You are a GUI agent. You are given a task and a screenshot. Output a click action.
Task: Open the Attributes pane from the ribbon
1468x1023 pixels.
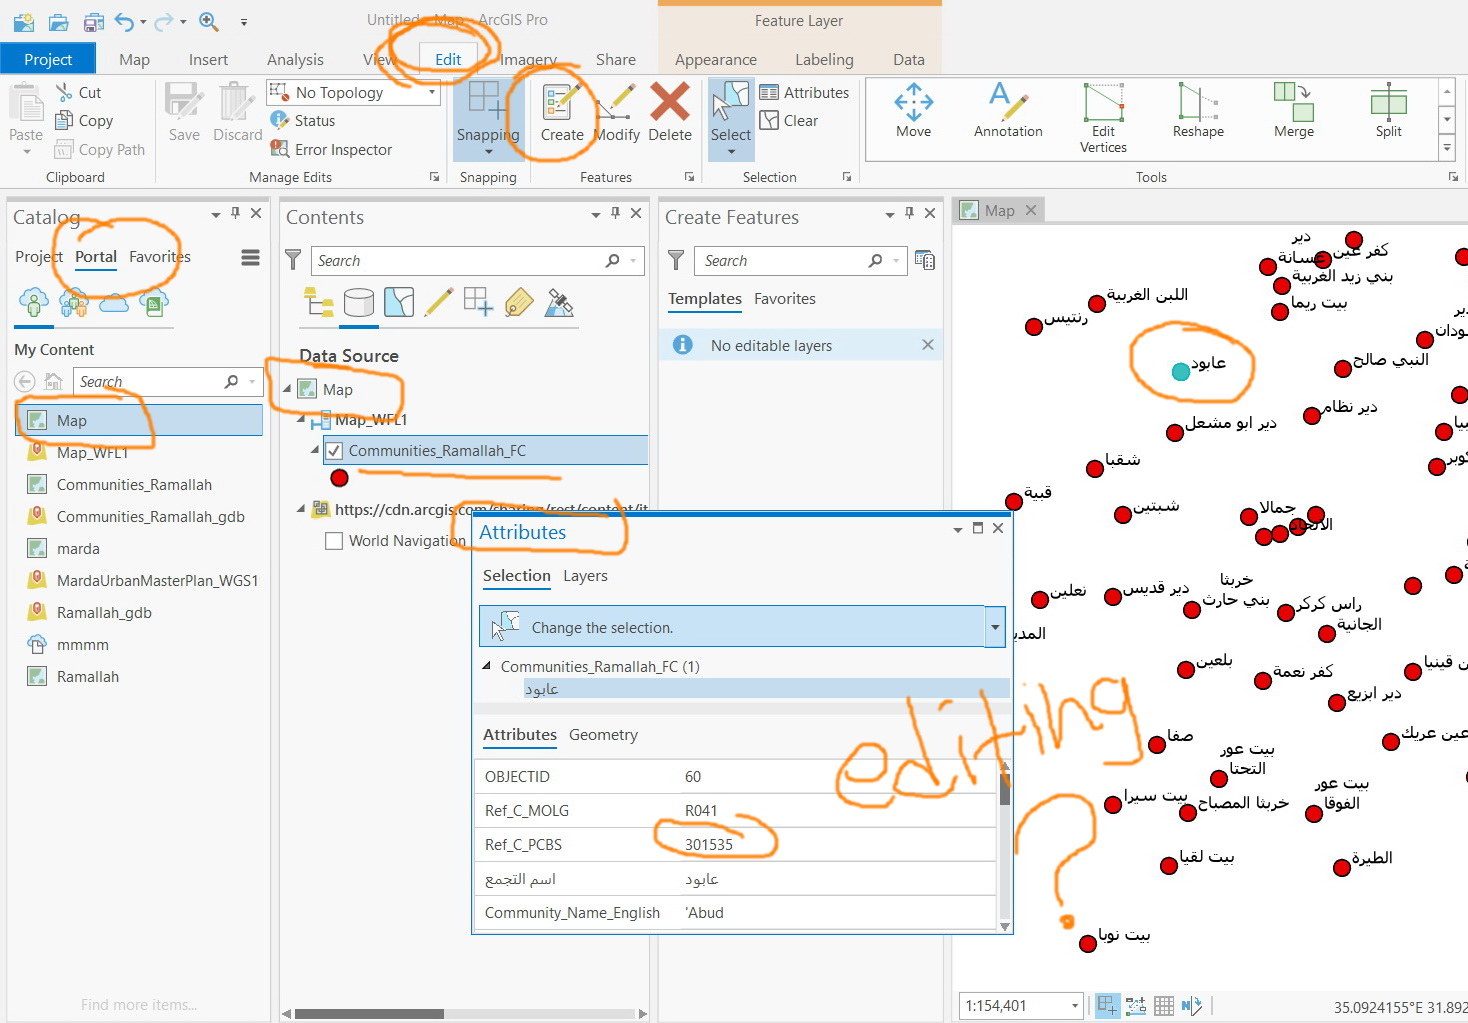pos(804,93)
